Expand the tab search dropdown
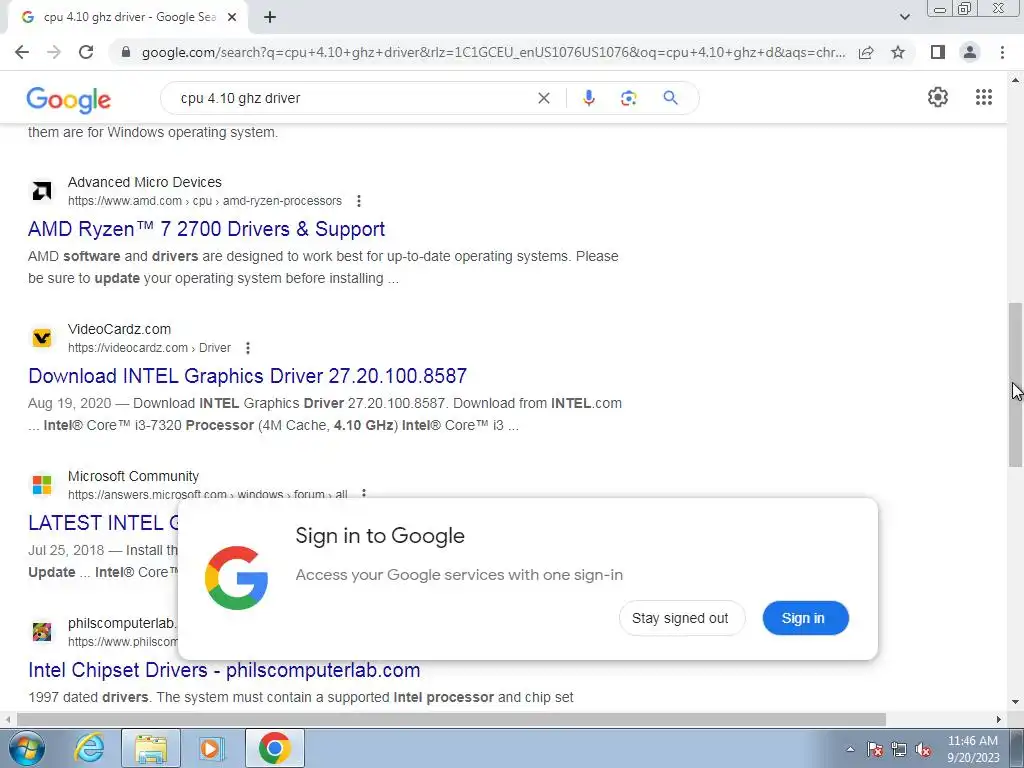 click(x=904, y=17)
